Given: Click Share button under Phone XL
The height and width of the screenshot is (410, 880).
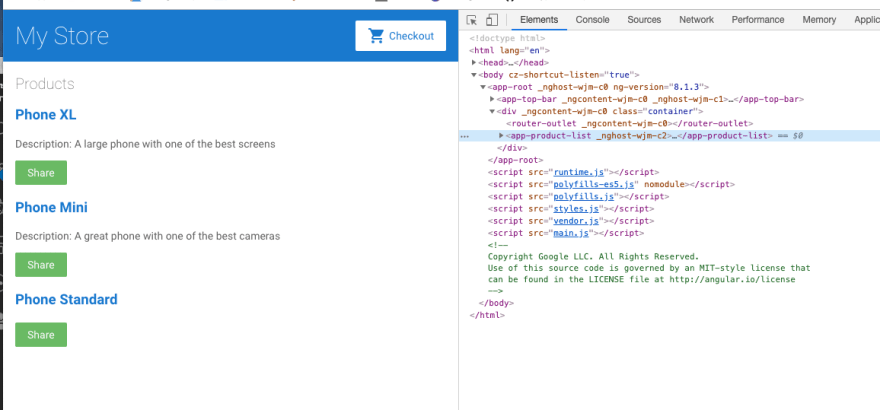Looking at the screenshot, I should point(41,173).
